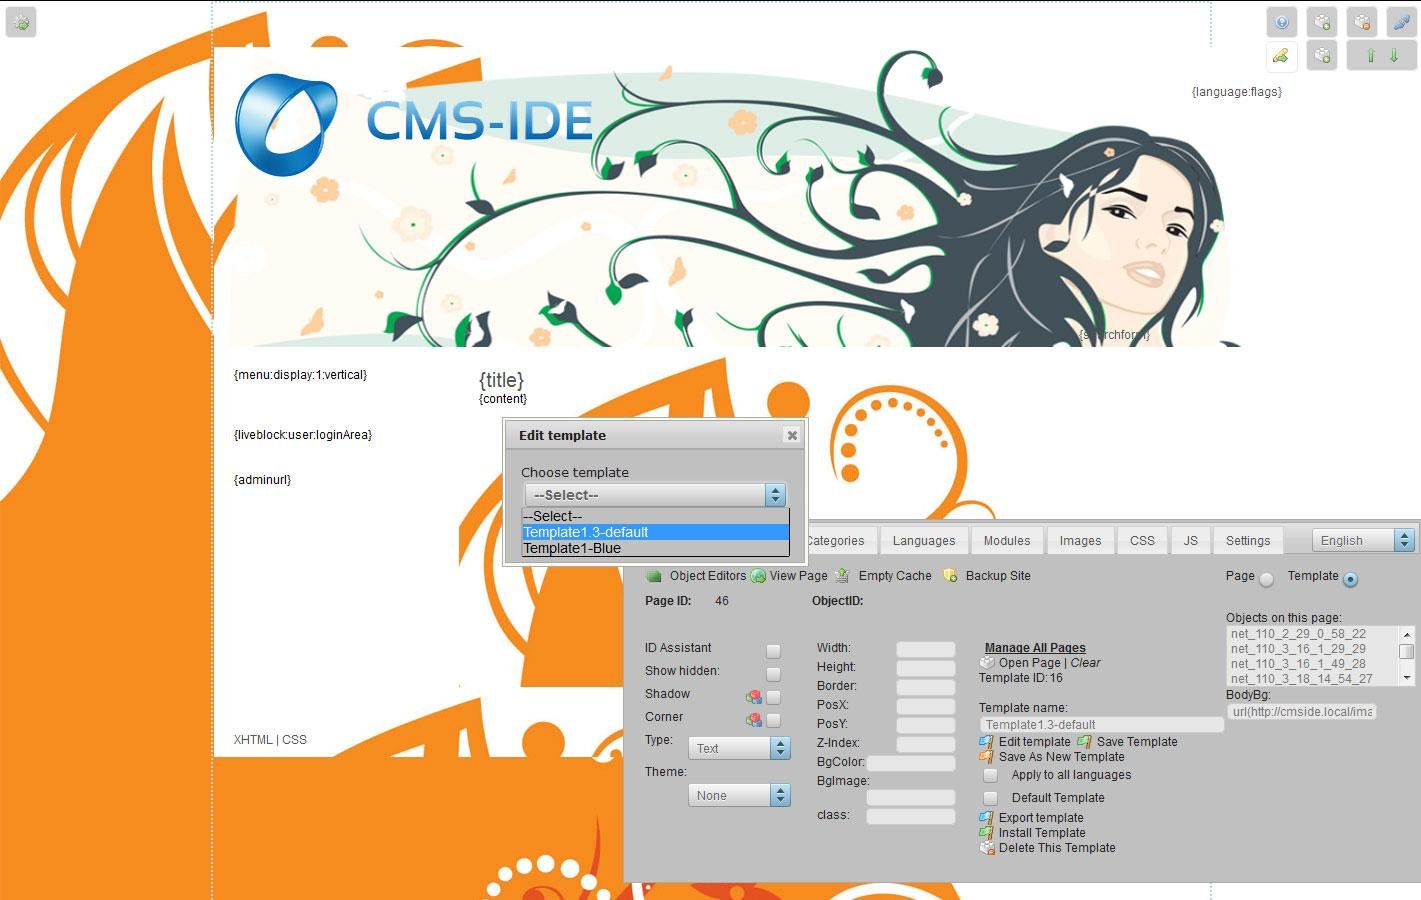Enable the Show hidden checkbox
Viewport: 1421px width, 900px height.
(773, 674)
